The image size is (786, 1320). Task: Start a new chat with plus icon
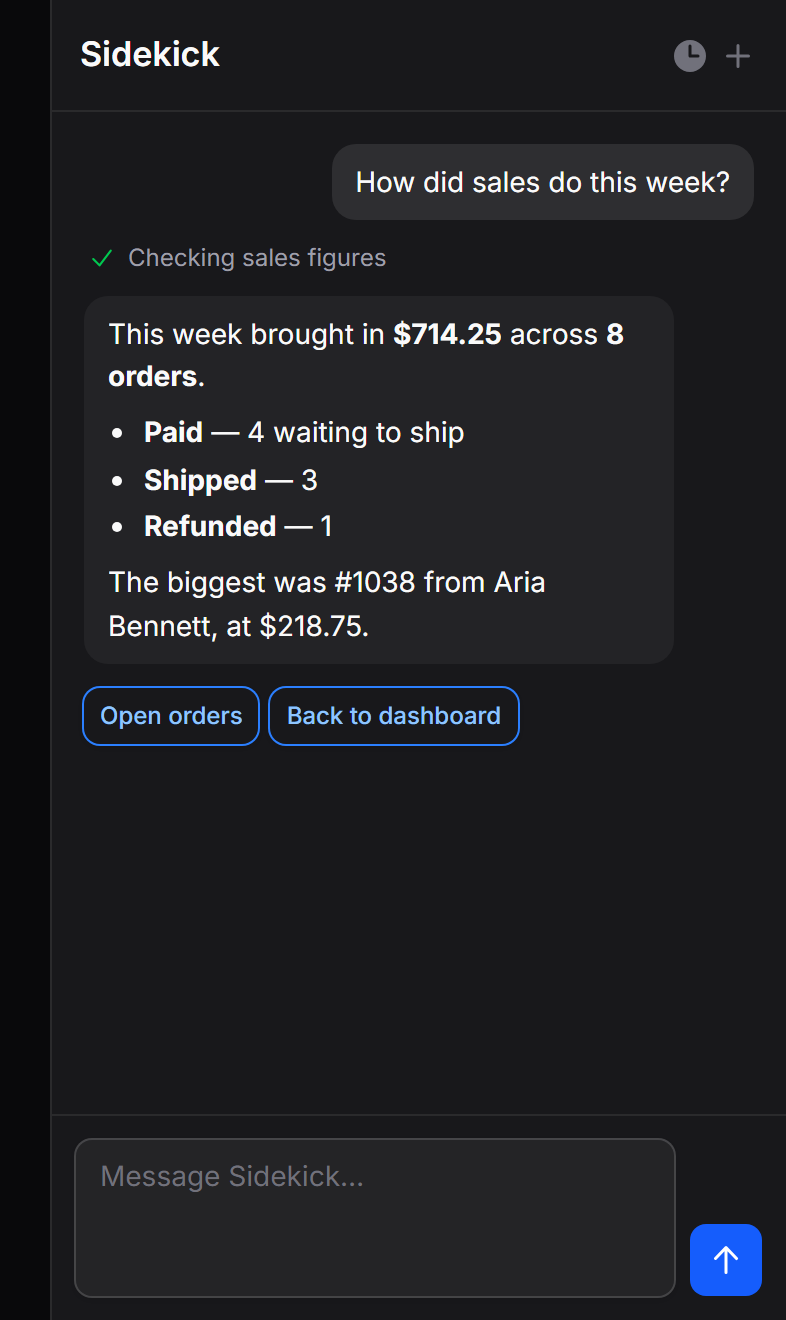738,56
